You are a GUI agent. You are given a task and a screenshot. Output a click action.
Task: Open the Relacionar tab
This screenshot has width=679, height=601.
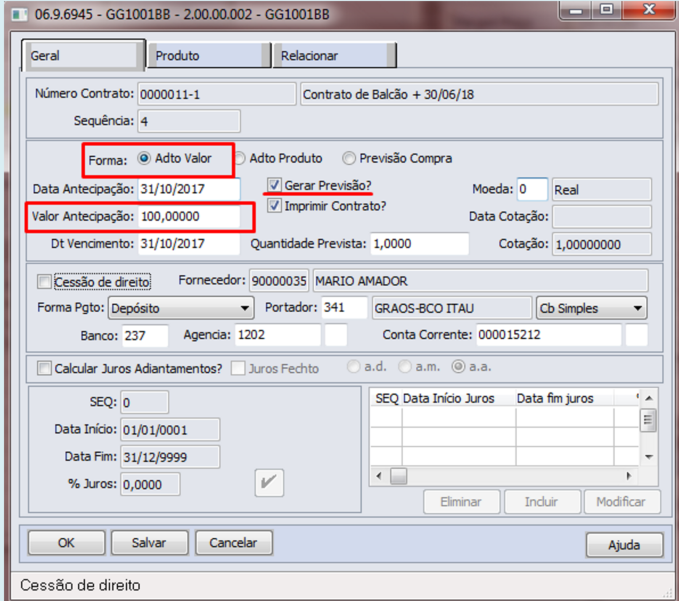pyautogui.click(x=334, y=55)
